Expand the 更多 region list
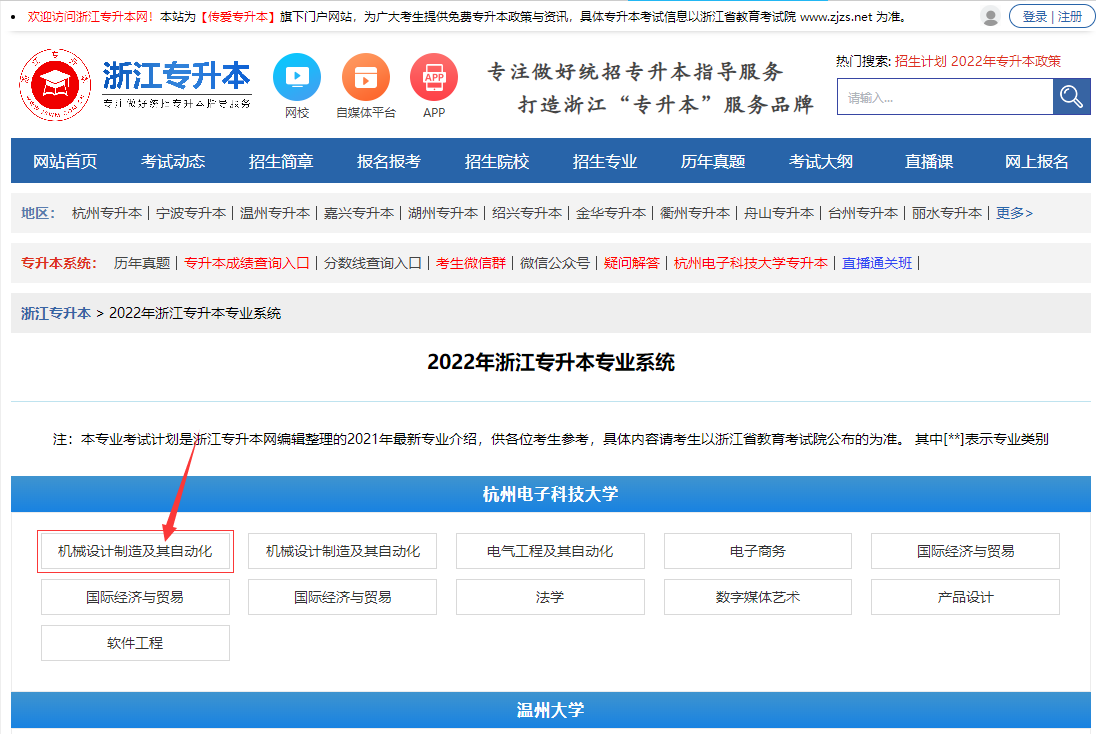Screen dimensions: 1096x734 1013,213
